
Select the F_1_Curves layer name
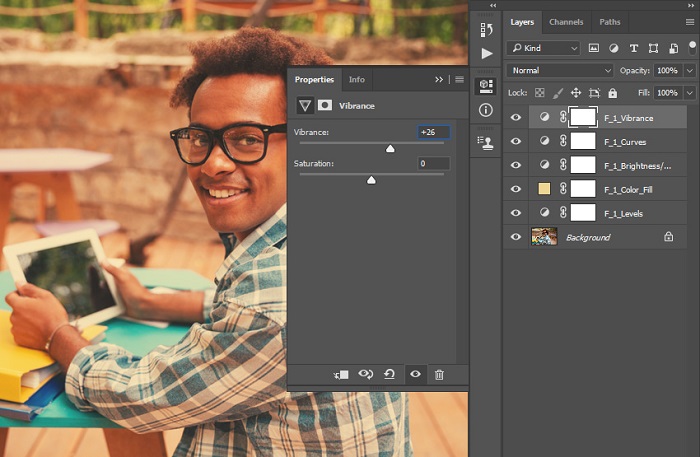(x=625, y=142)
